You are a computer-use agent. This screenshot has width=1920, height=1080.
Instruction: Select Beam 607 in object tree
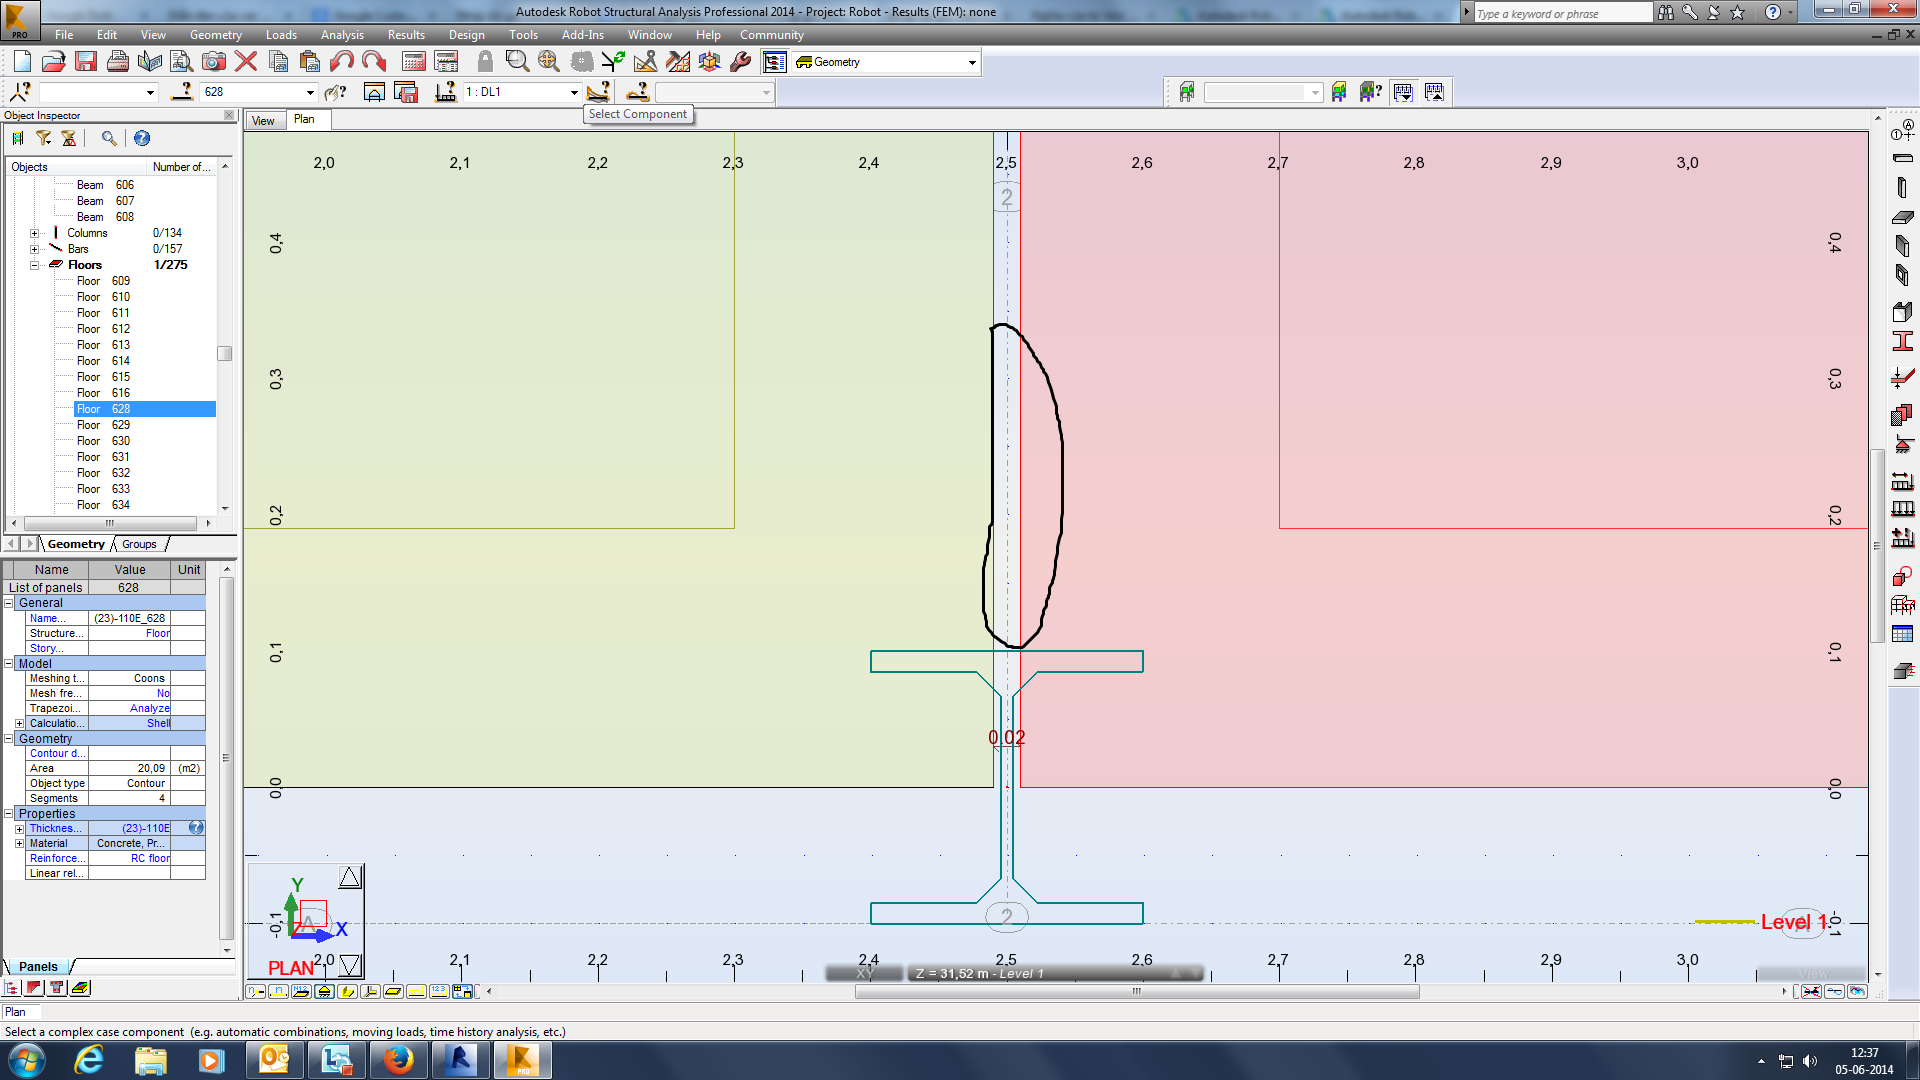(x=106, y=201)
